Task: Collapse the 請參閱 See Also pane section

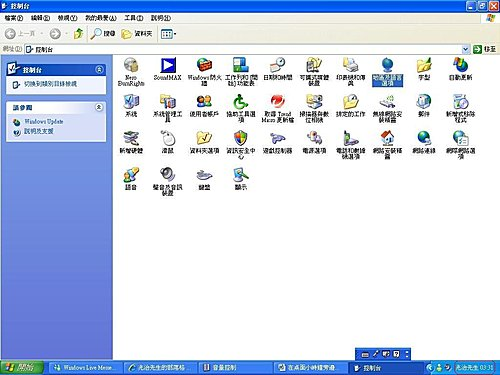Action: point(99,107)
